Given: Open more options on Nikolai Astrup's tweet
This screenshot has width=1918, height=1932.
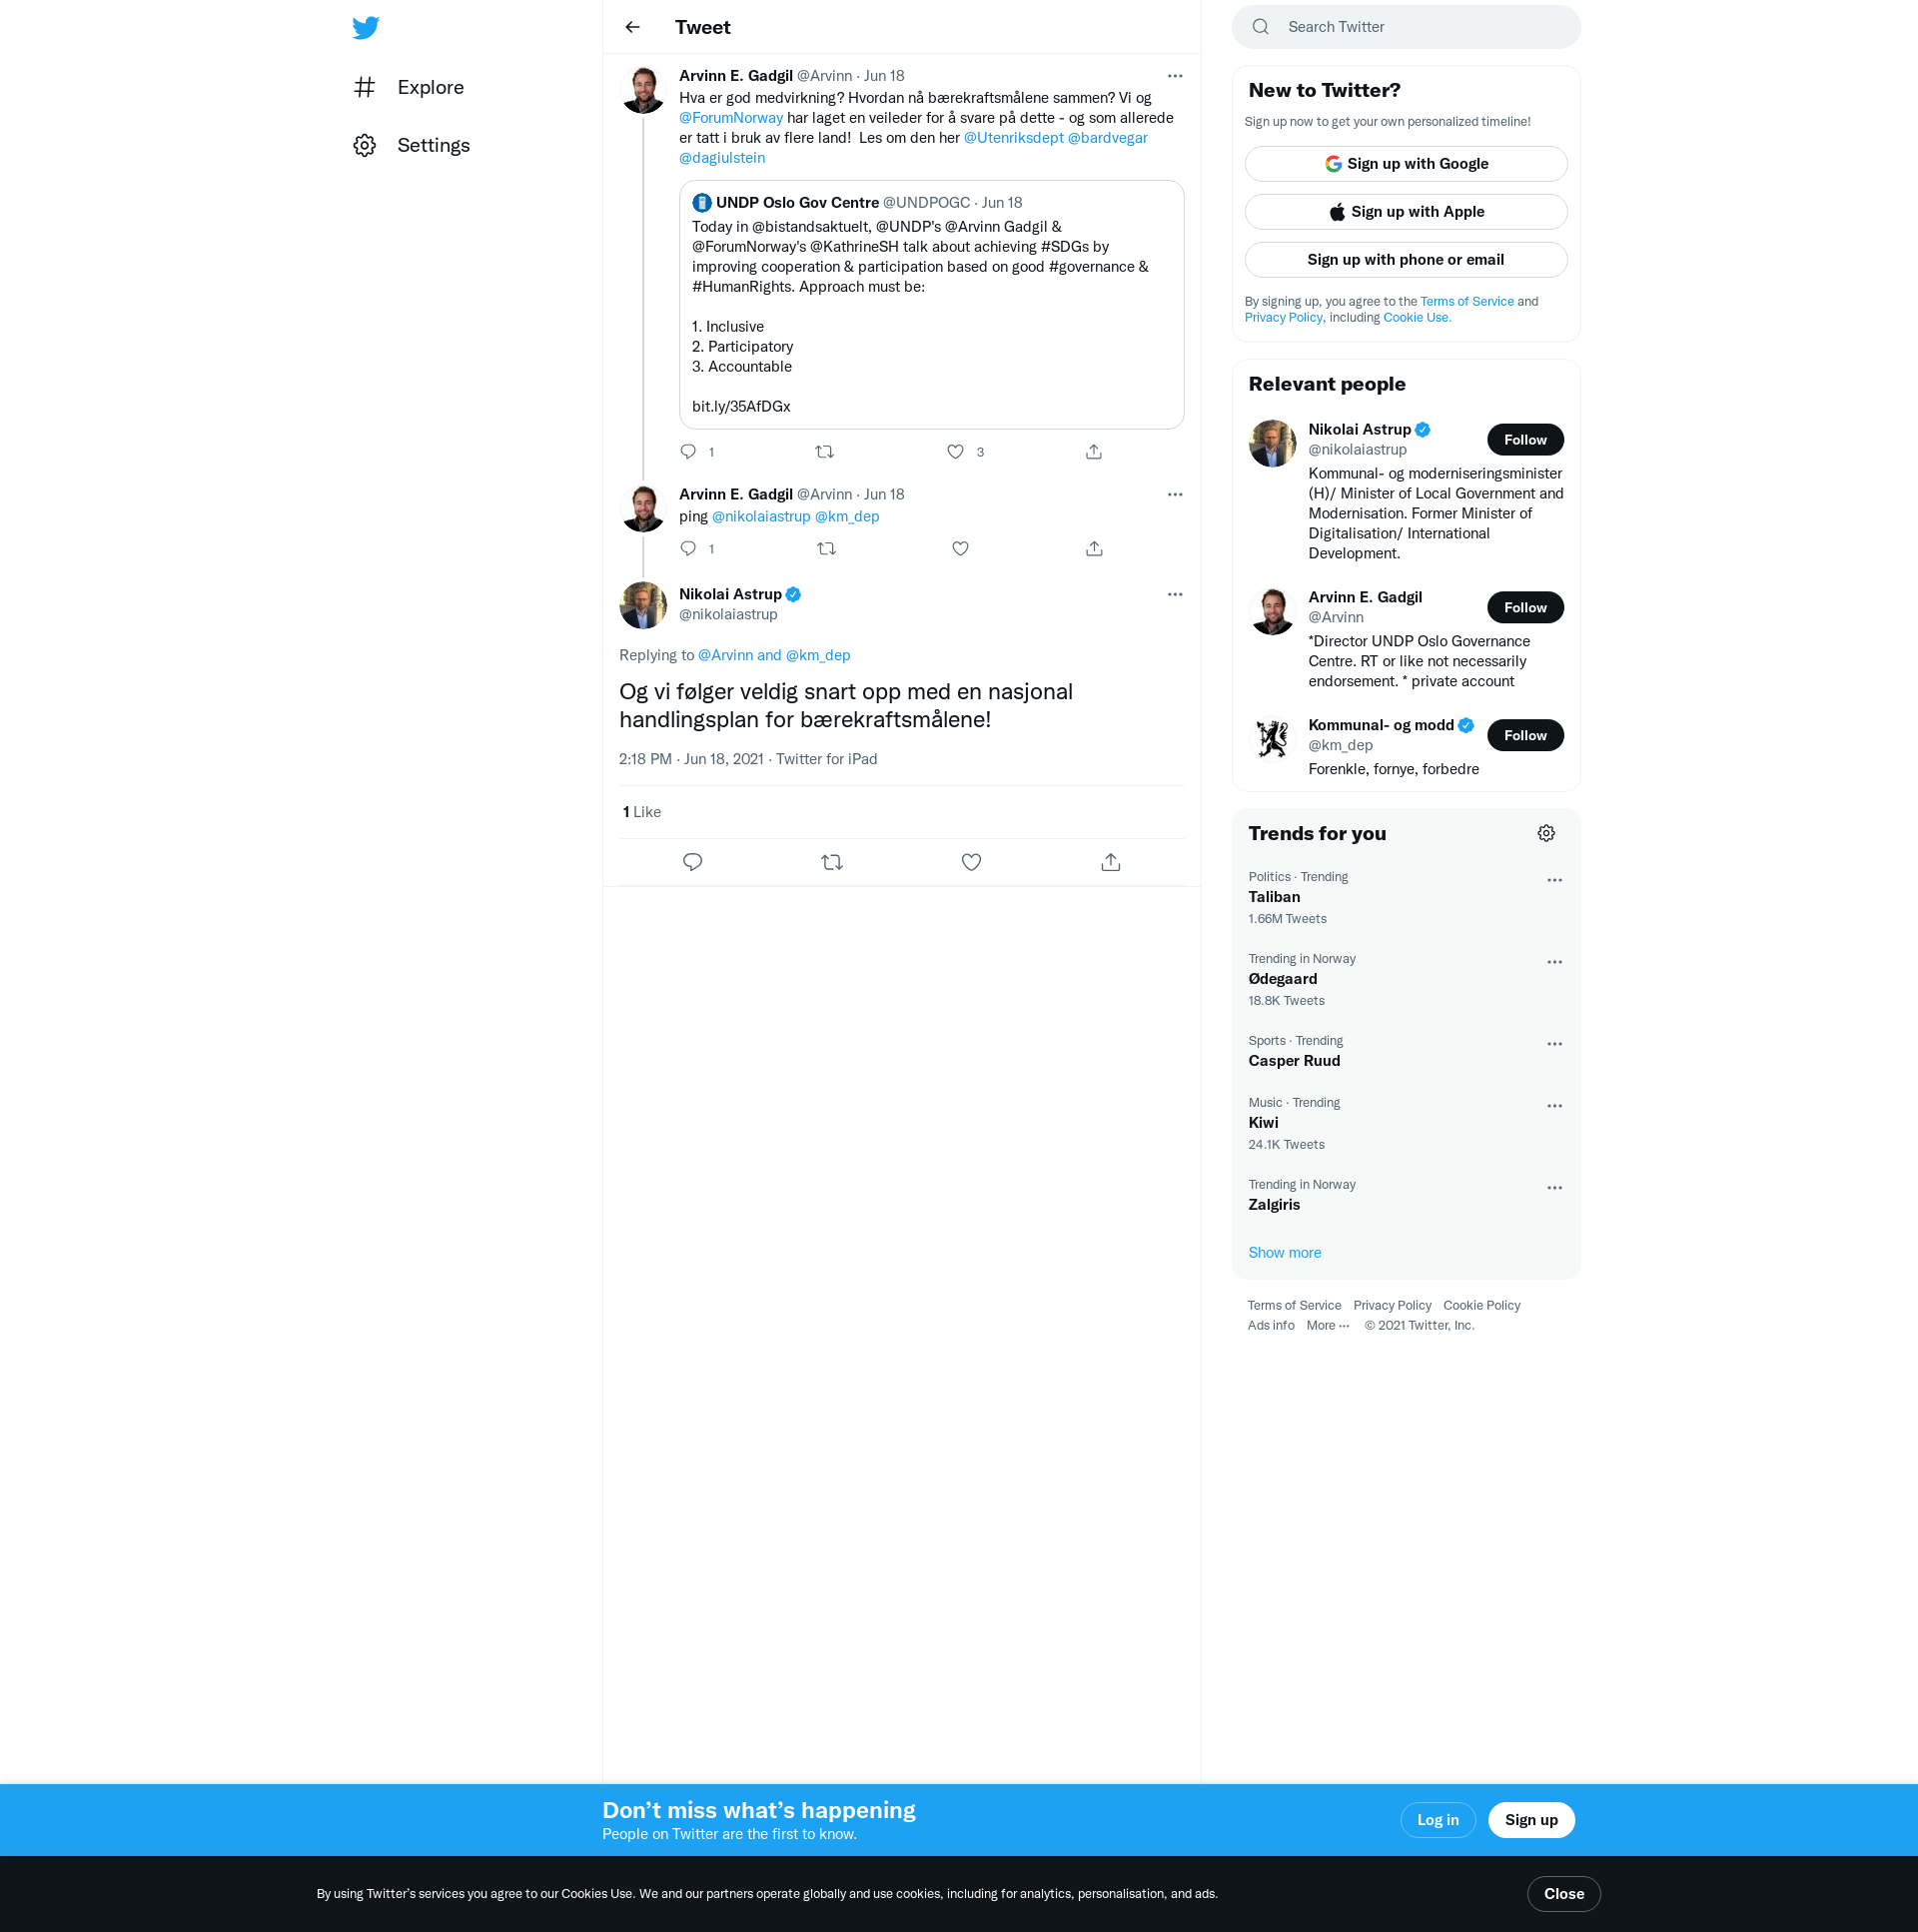Looking at the screenshot, I should tap(1174, 595).
